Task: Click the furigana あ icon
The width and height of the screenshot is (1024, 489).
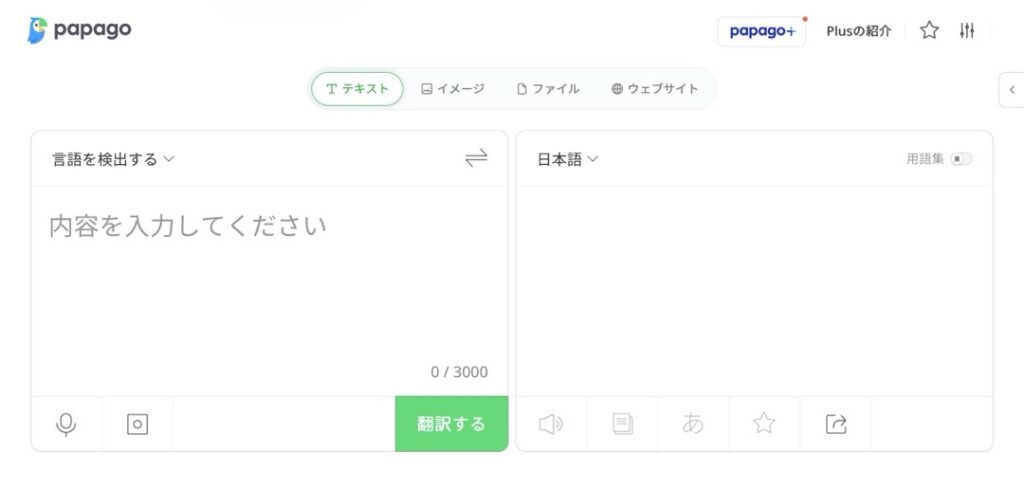Action: (693, 424)
